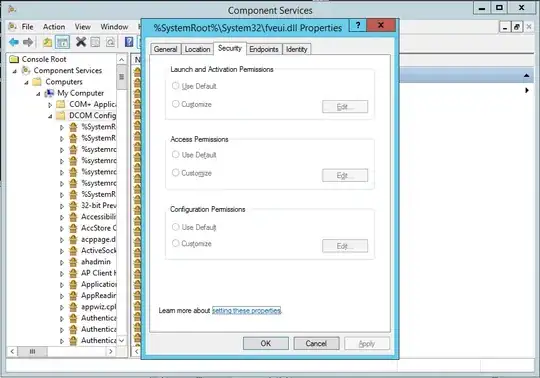This screenshot has width=540, height=378.
Task: Select Use Default under Access Permissions
Action: pos(175,154)
